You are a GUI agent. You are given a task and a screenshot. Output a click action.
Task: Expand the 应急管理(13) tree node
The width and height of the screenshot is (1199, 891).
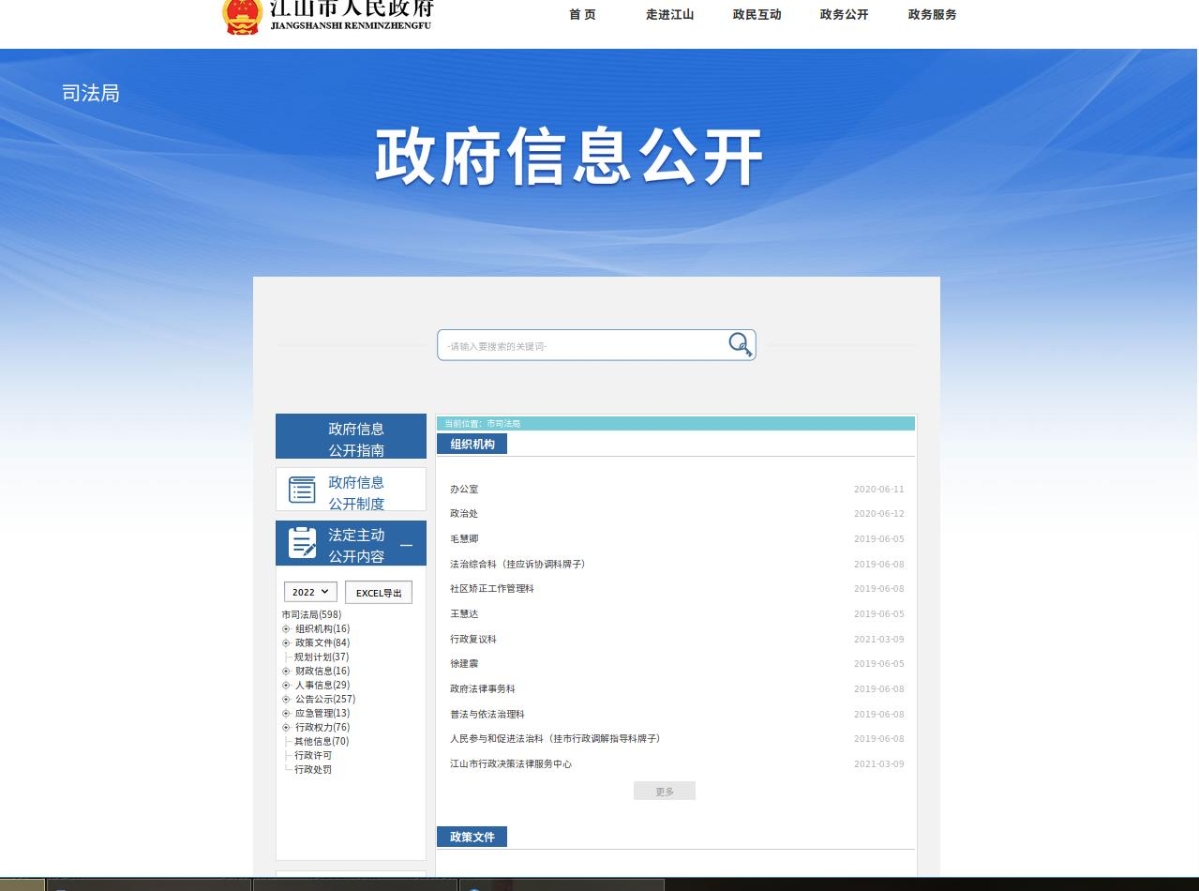point(286,713)
